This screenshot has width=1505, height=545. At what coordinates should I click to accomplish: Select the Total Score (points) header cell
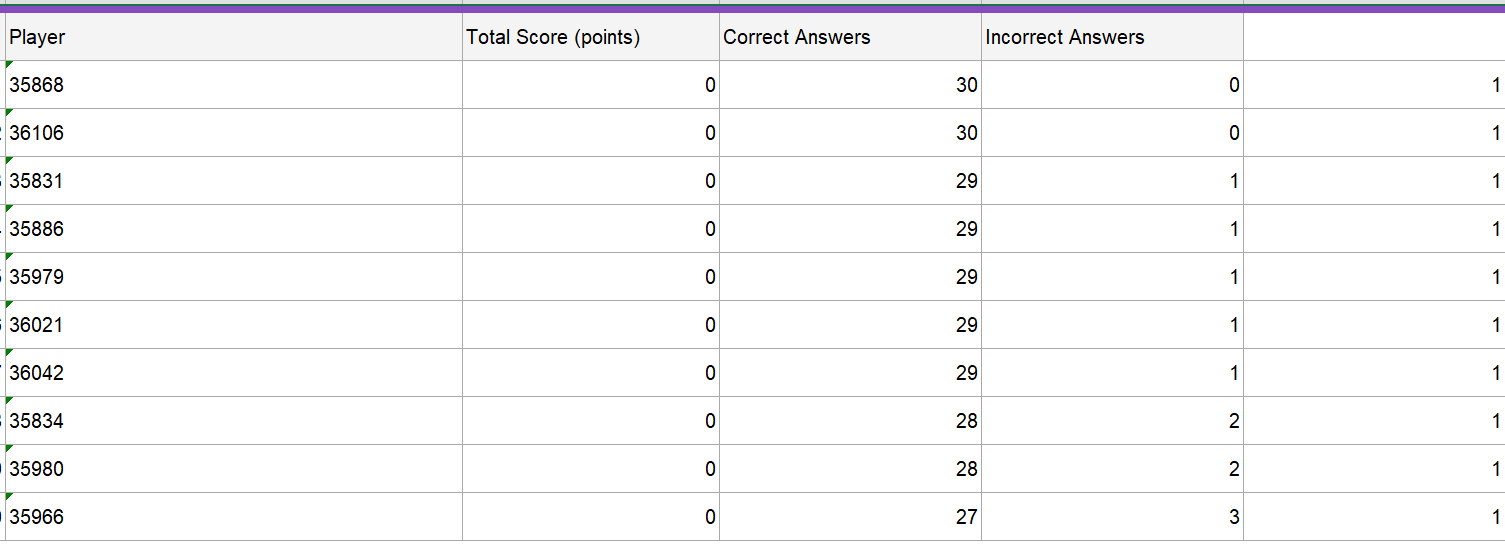[x=590, y=37]
